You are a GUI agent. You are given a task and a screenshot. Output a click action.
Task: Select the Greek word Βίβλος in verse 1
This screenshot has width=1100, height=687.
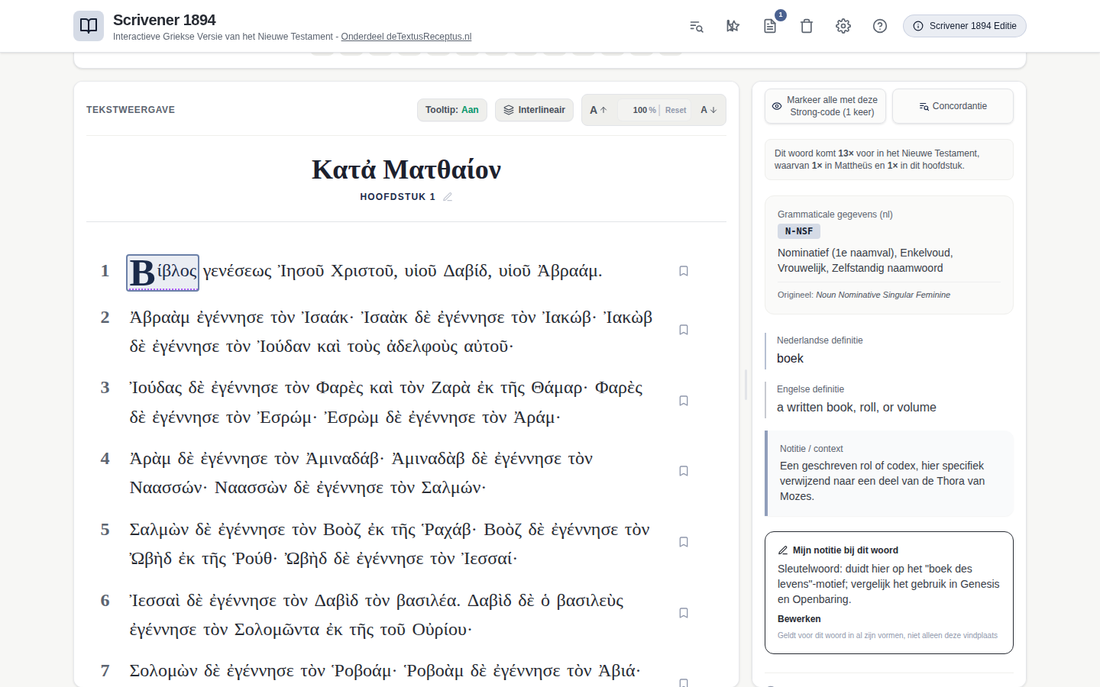point(163,272)
